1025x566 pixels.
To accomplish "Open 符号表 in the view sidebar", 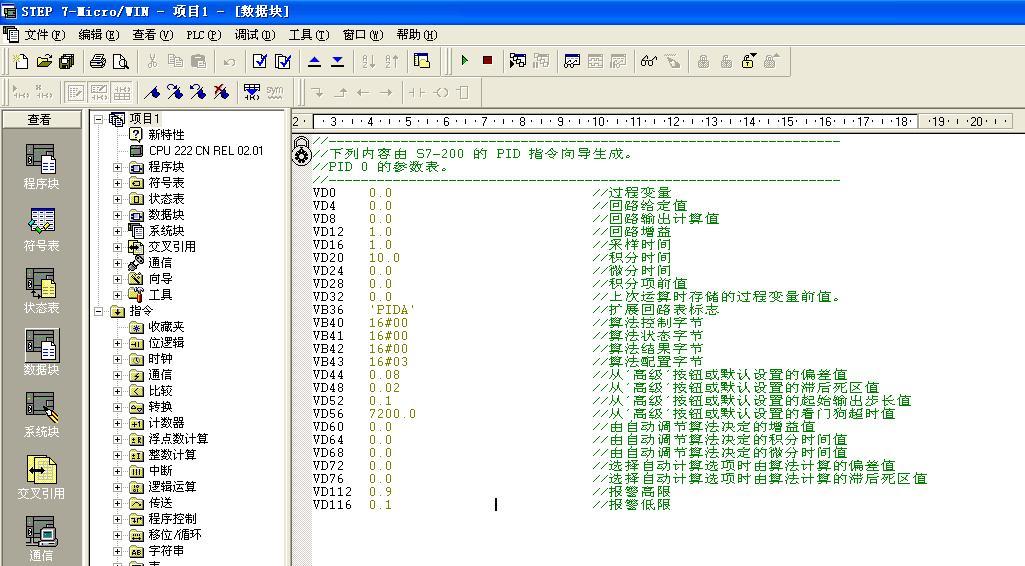I will pos(41,229).
